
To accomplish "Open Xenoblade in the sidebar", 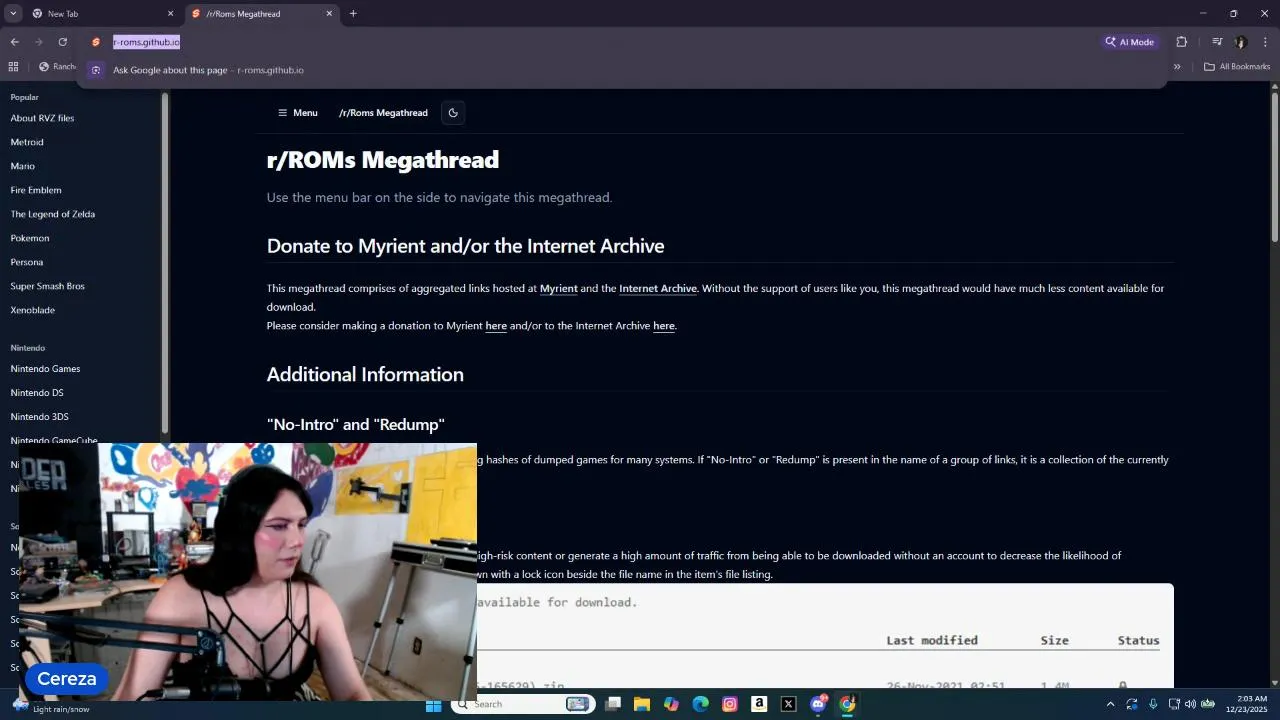I will click(x=33, y=310).
